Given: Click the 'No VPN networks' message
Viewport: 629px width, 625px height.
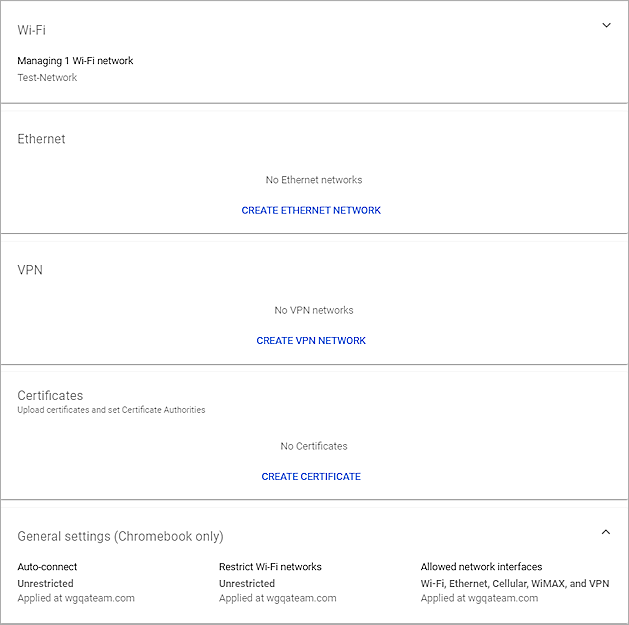Looking at the screenshot, I should 314,310.
